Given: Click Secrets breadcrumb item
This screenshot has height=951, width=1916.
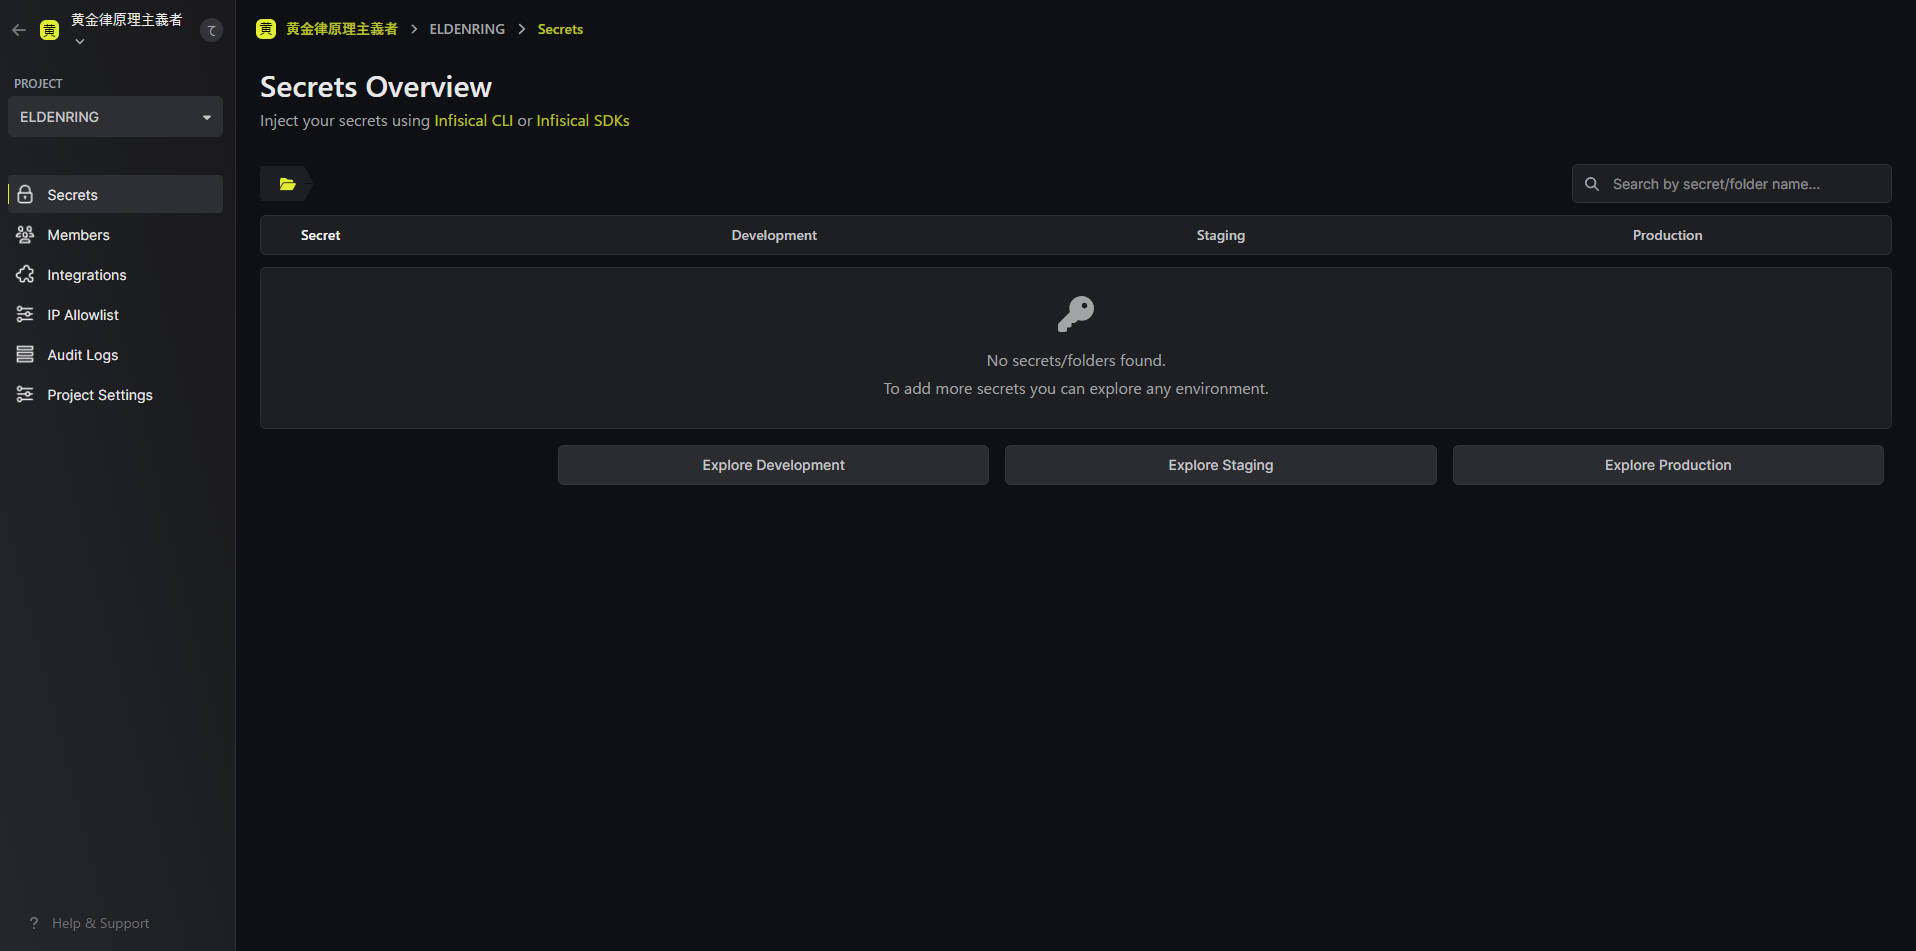Looking at the screenshot, I should (560, 29).
